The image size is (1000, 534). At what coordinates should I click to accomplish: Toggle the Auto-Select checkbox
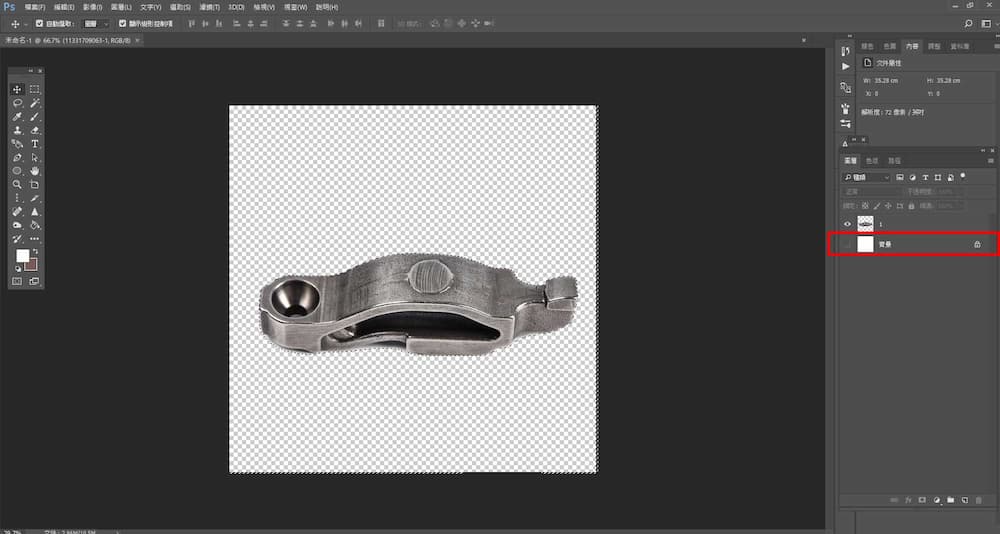click(x=40, y=24)
